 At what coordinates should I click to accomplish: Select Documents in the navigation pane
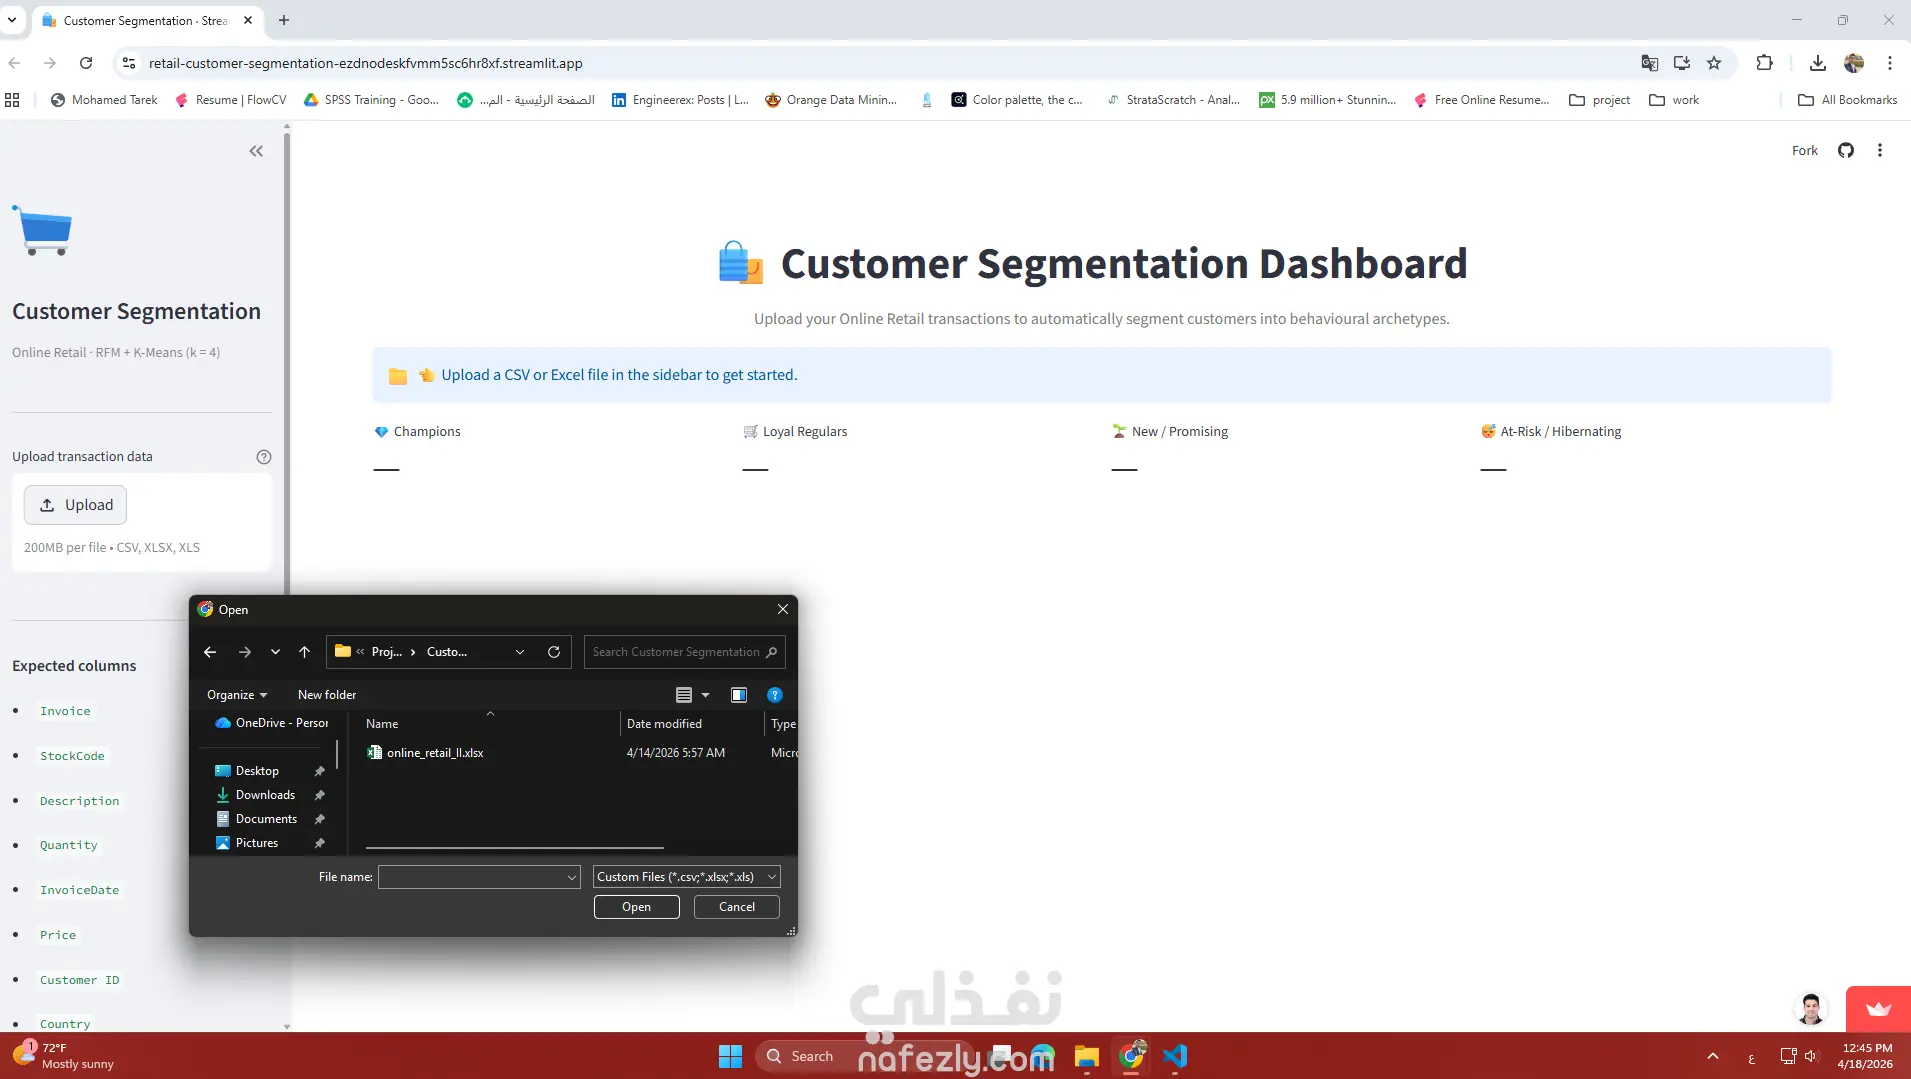266,819
